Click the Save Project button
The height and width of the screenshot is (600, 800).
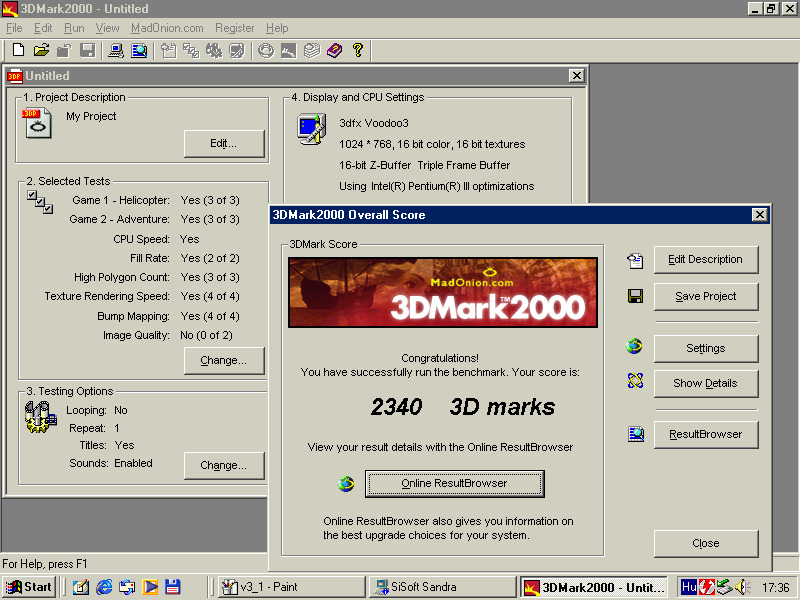[706, 296]
